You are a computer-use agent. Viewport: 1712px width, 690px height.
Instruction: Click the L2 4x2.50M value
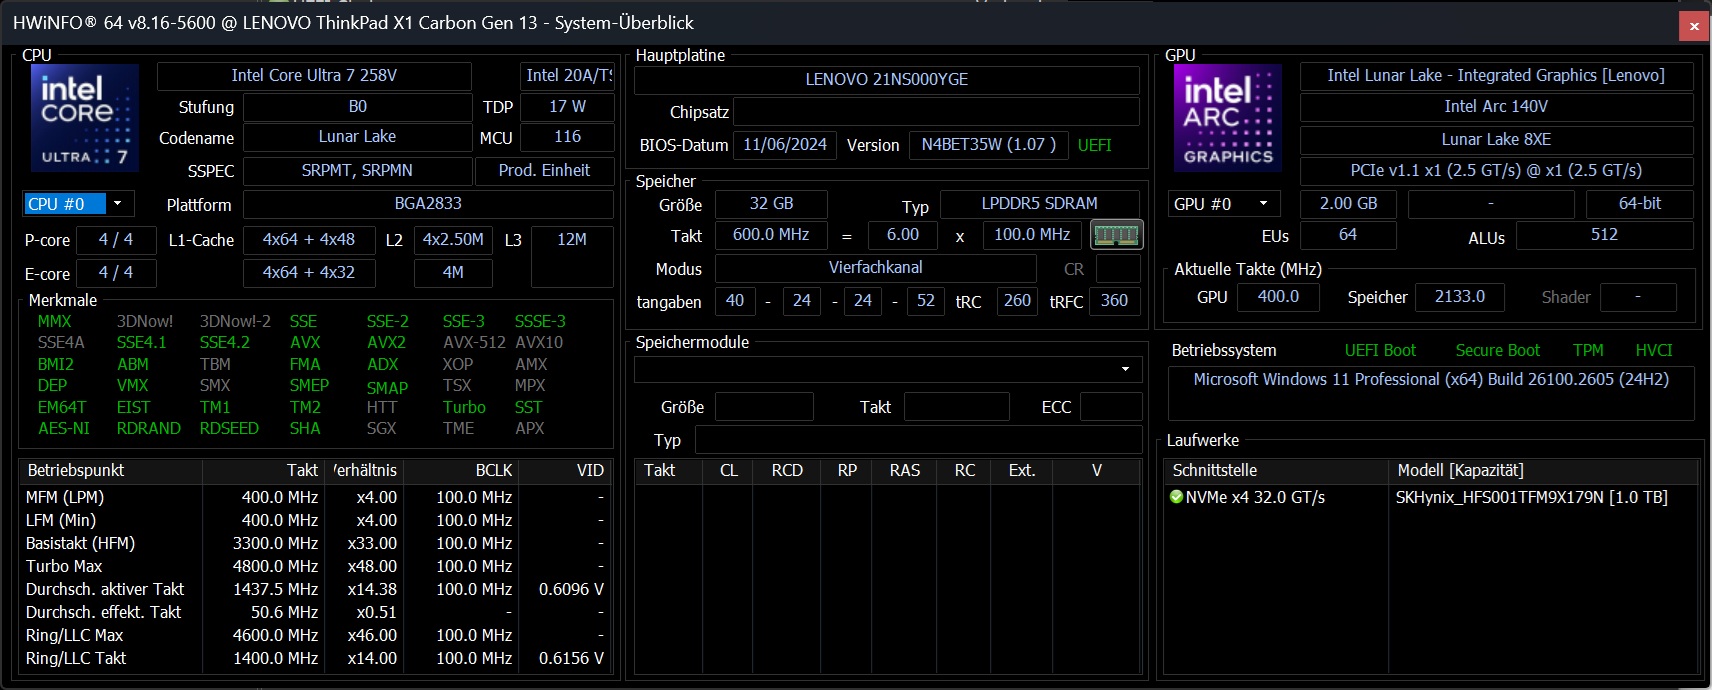453,240
